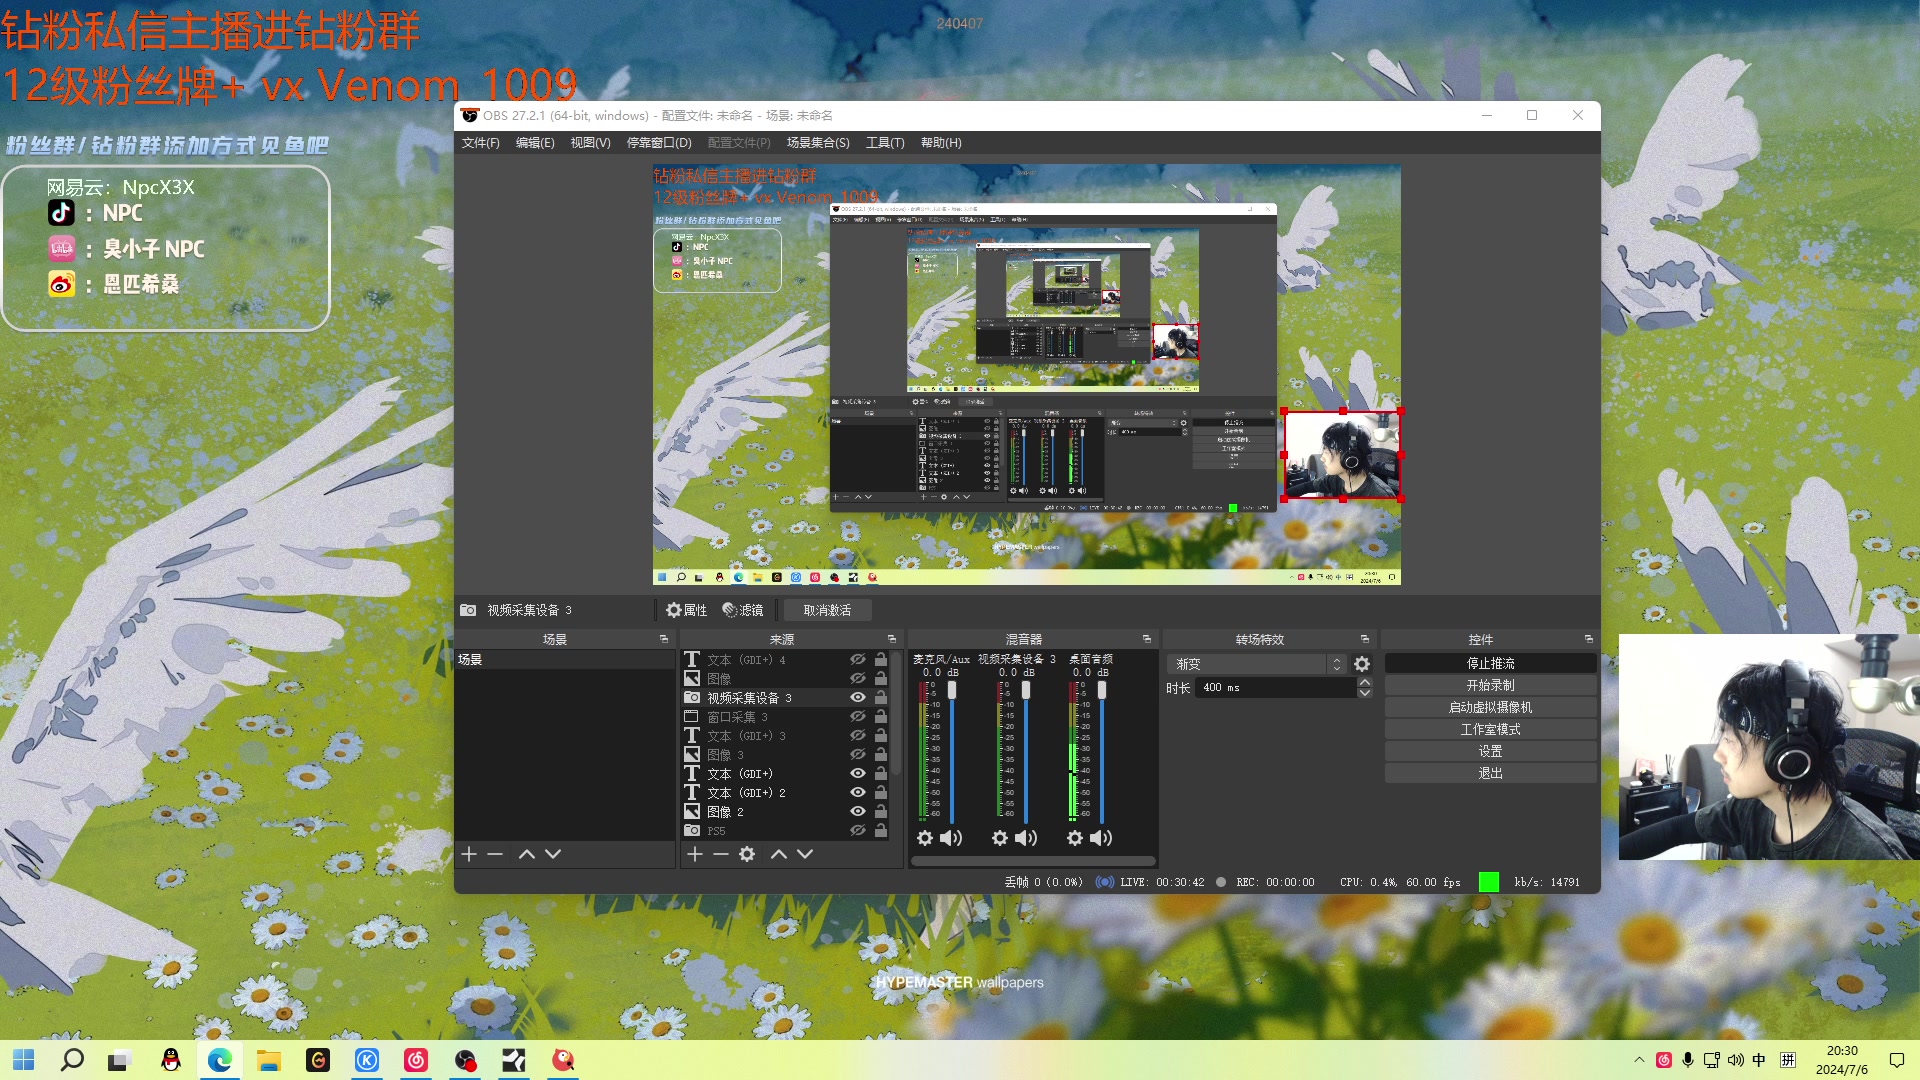Screen dimensions: 1920x1080
Task: Mute 桌面音频 speaker icon
Action: [1101, 838]
